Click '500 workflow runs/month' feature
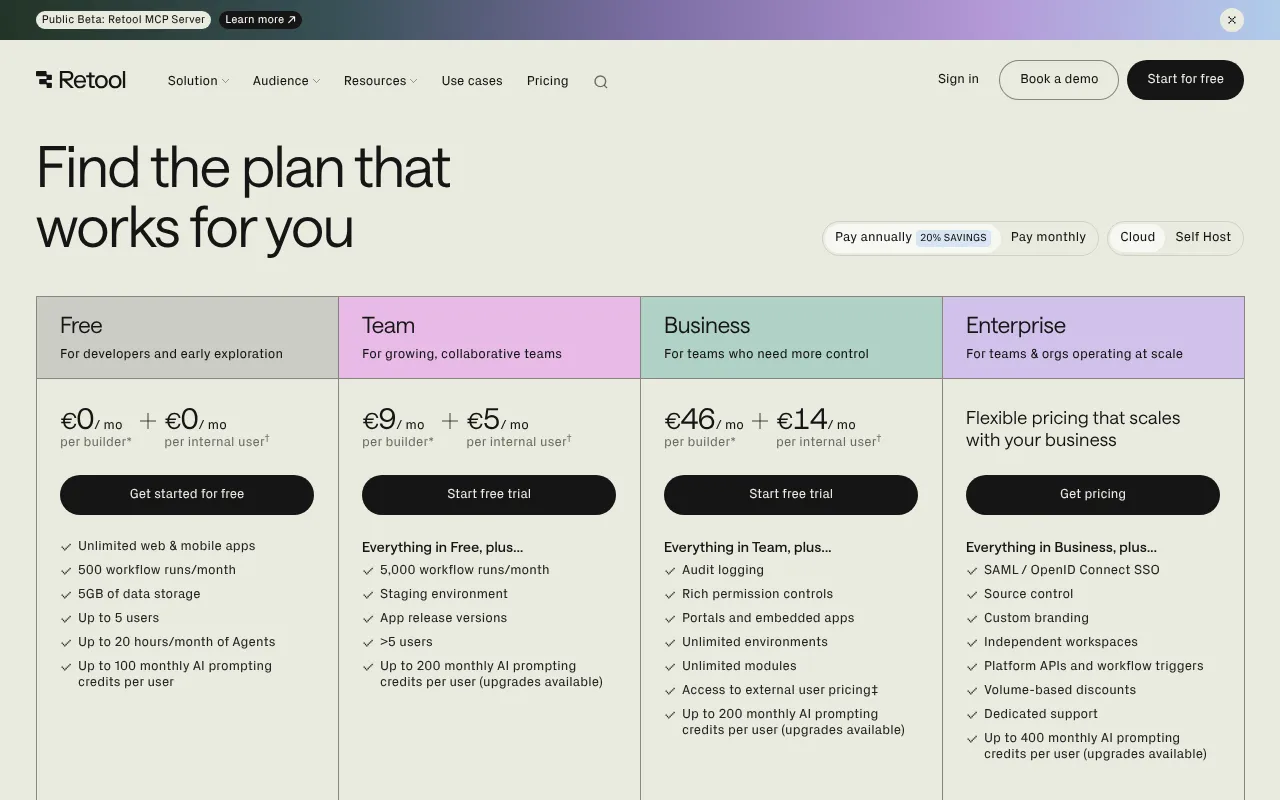The width and height of the screenshot is (1280, 800). tap(157, 570)
